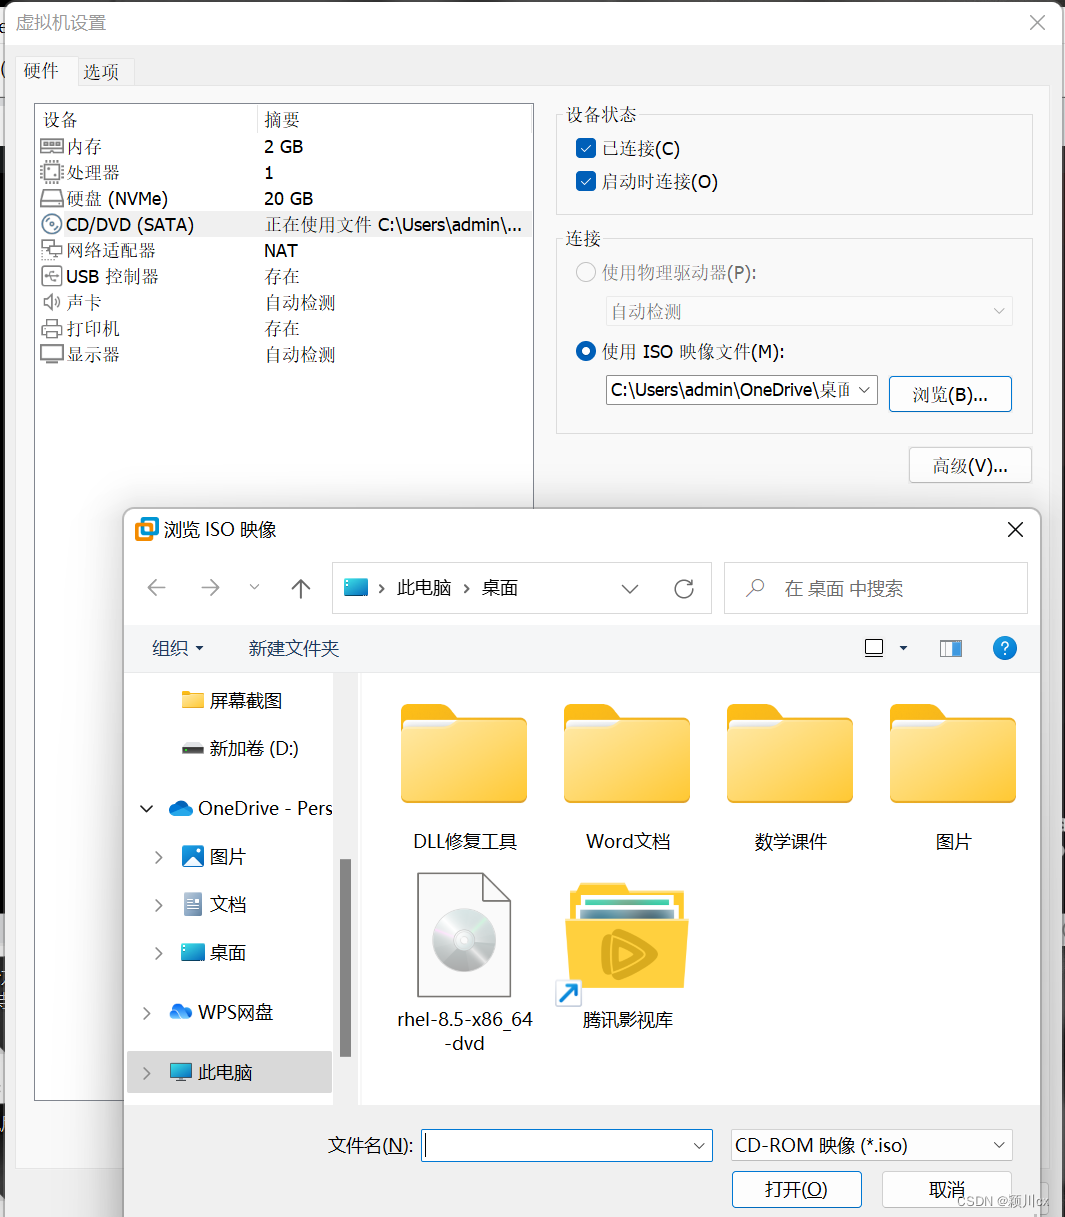Select the 处理器 device entry
1065x1217 pixels.
pos(91,172)
